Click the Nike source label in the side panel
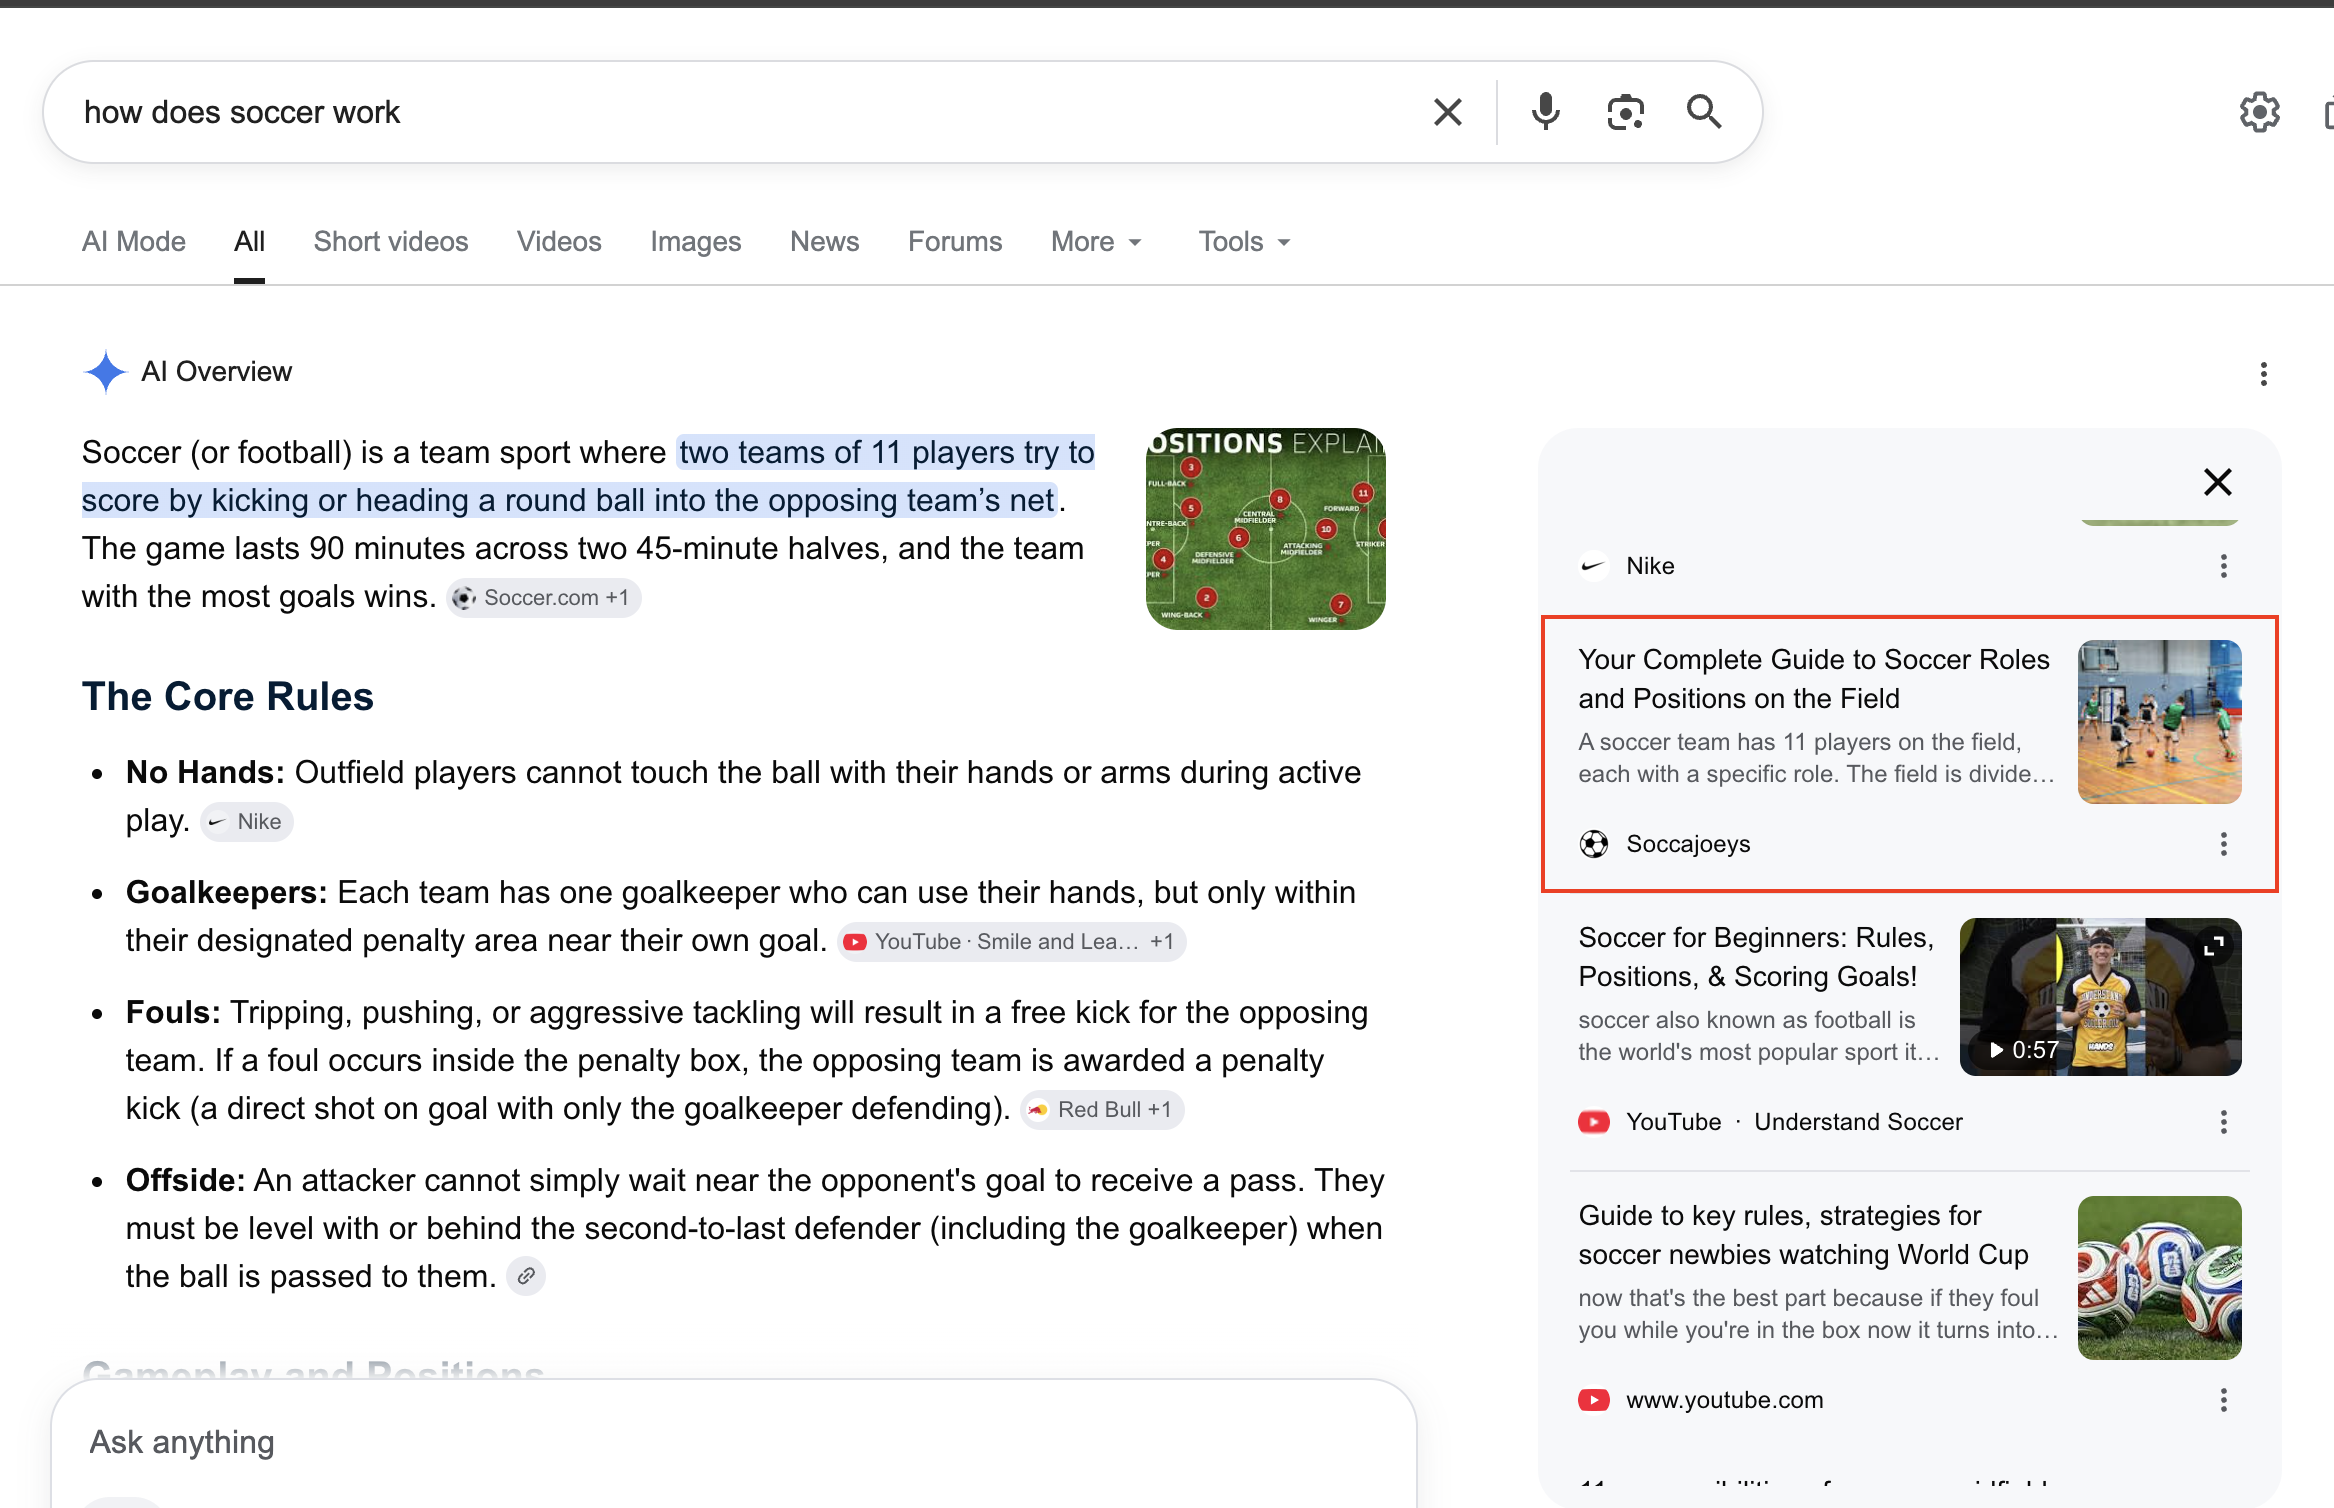This screenshot has width=2334, height=1508. tap(1650, 566)
